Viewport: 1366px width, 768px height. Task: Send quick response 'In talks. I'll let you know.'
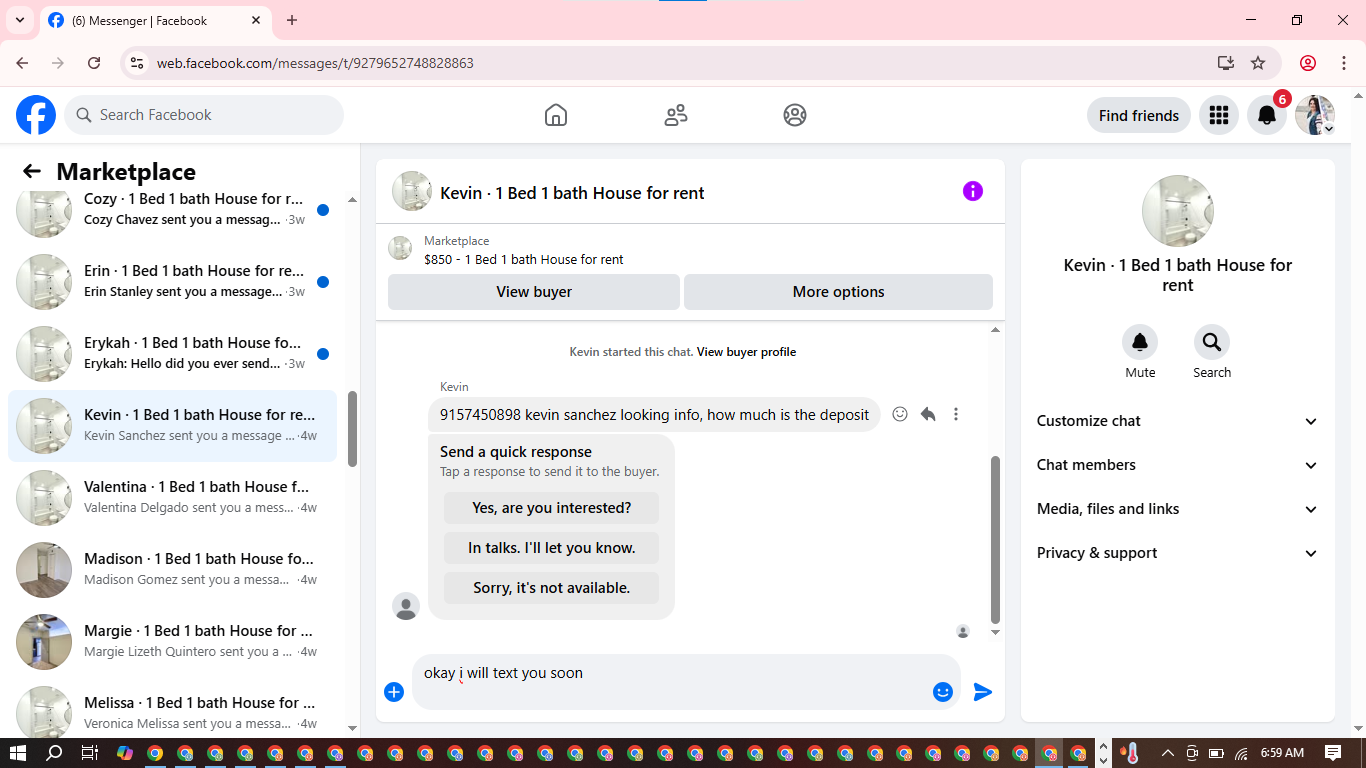coord(552,548)
